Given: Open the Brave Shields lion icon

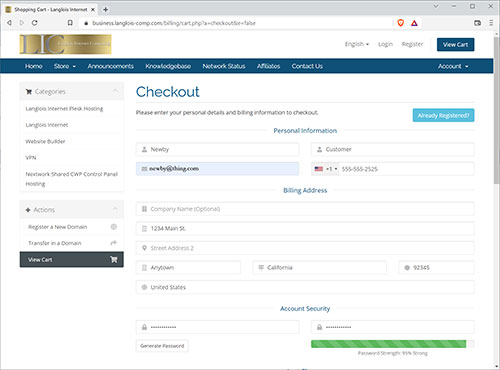Looking at the screenshot, I should coord(401,23).
